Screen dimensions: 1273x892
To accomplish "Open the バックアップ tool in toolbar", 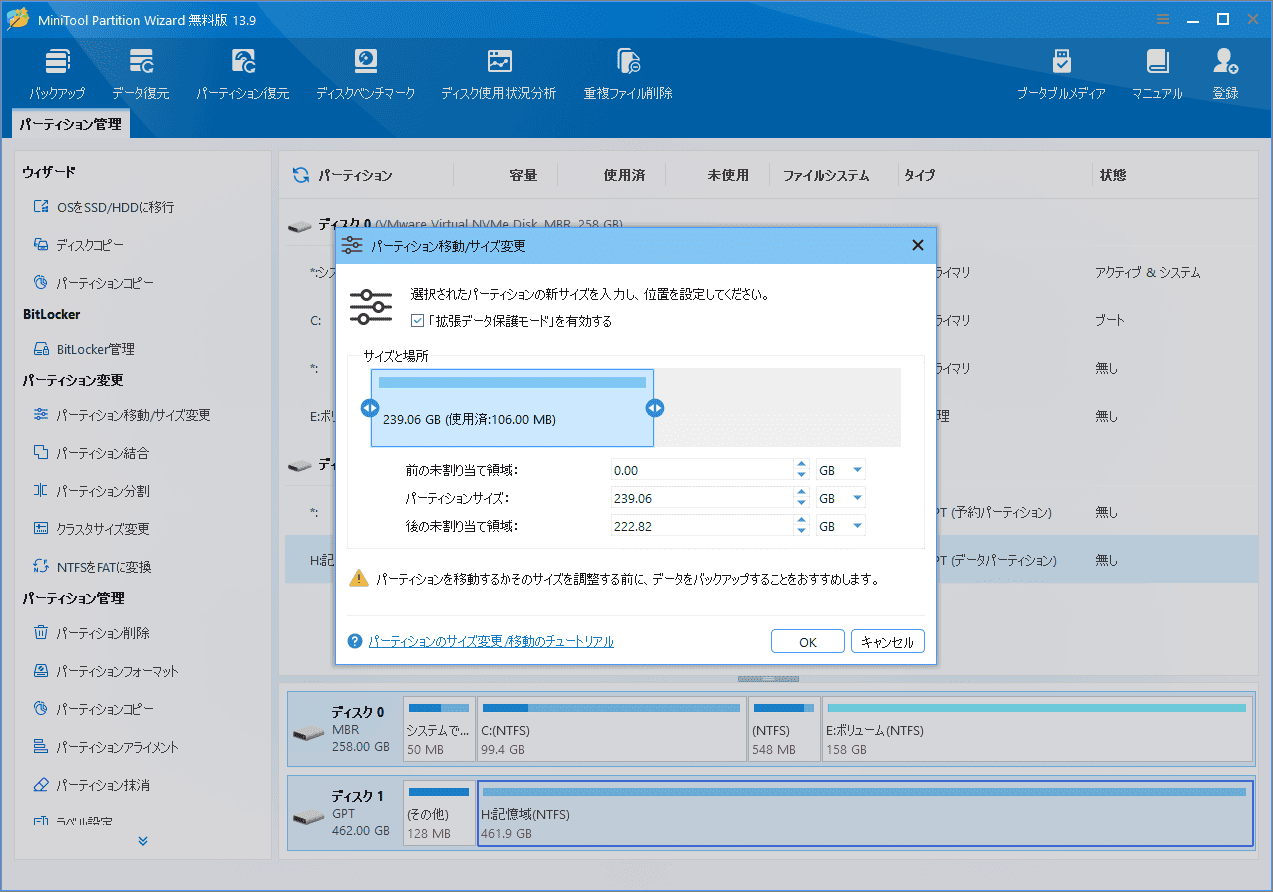I will click(x=57, y=73).
